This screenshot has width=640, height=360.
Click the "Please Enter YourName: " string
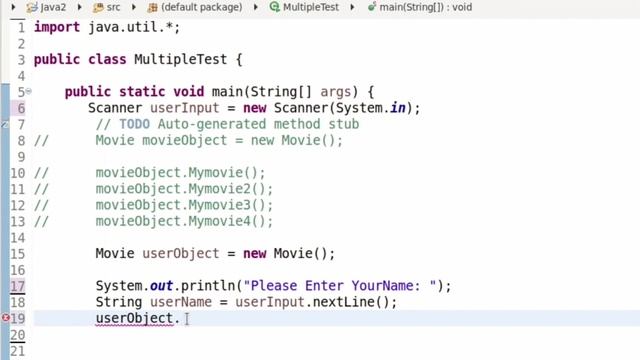coord(340,286)
